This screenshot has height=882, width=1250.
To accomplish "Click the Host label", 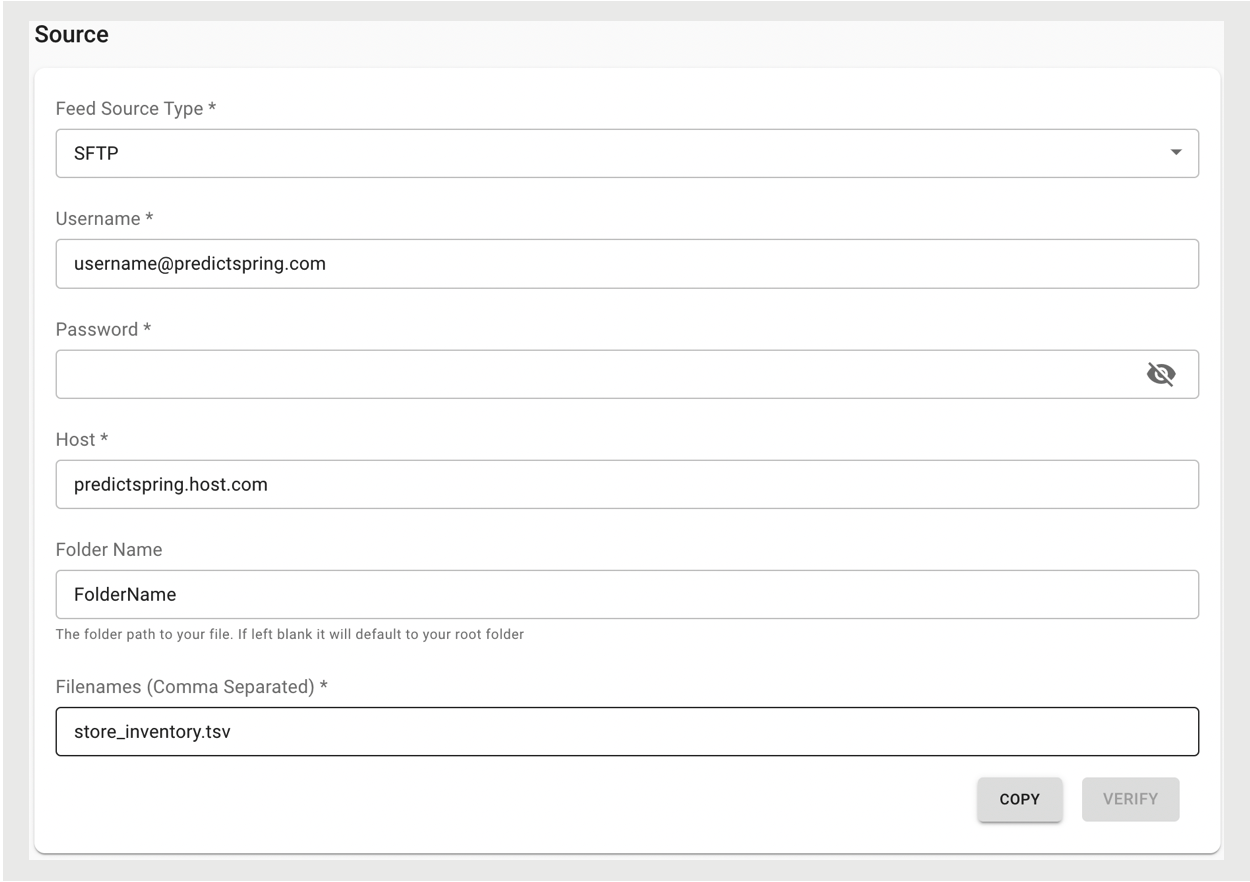I will click(82, 439).
